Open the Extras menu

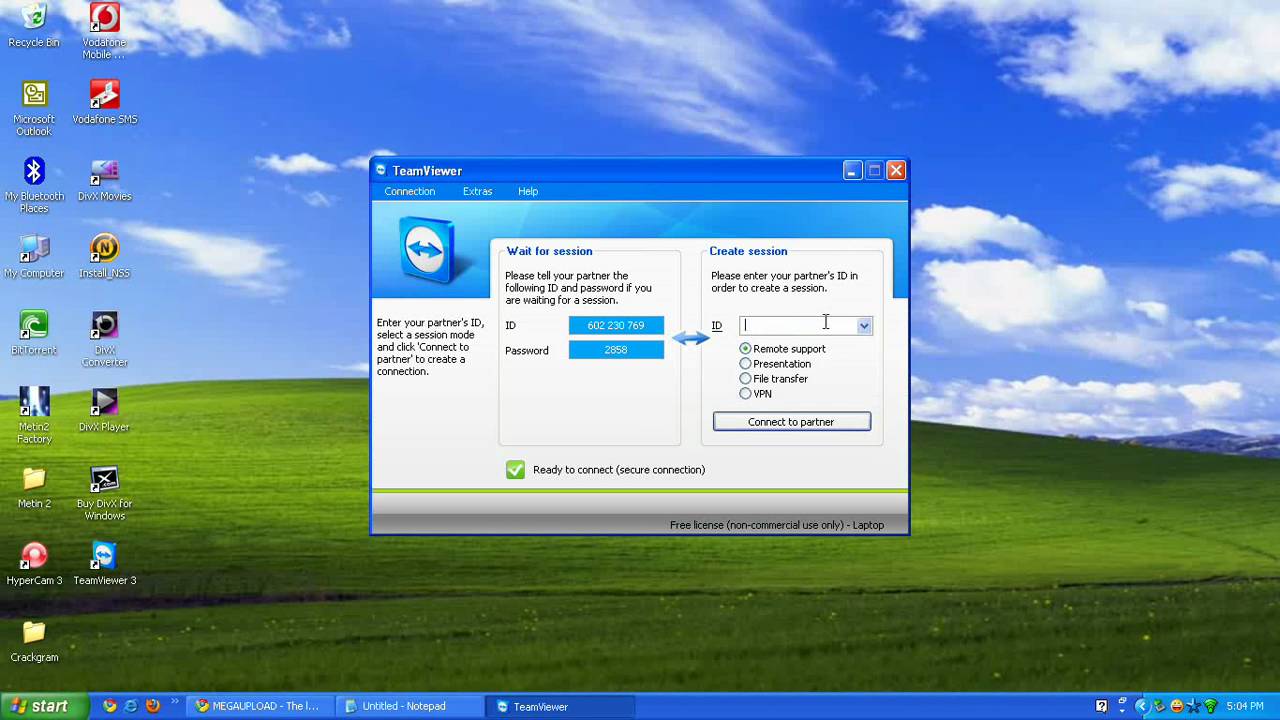(x=477, y=191)
